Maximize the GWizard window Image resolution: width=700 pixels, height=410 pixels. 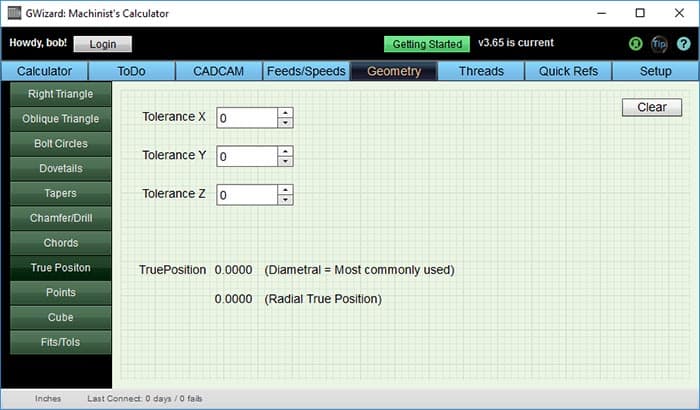coord(640,13)
